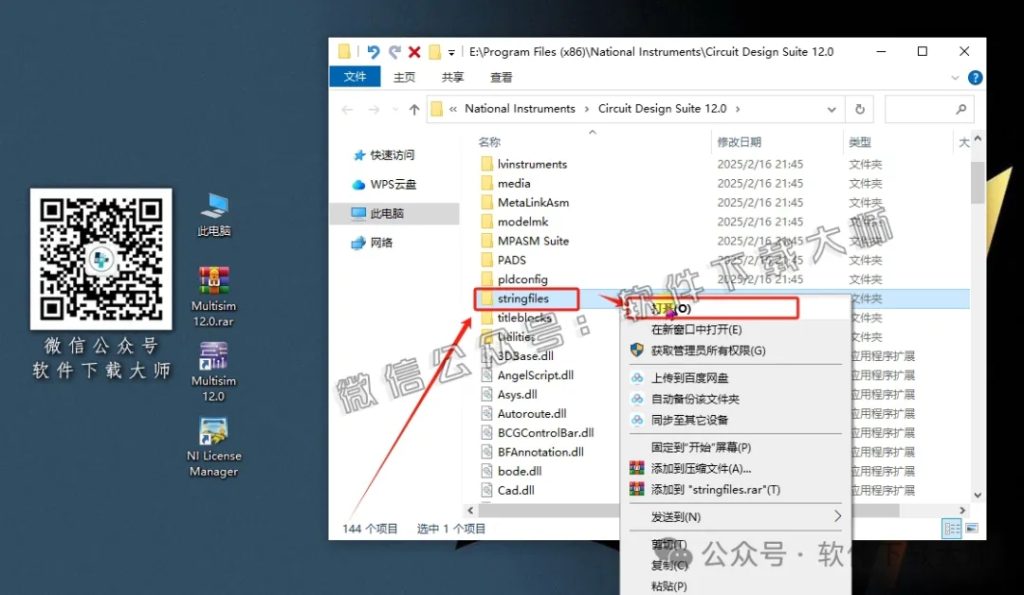Screen dimensions: 1024x595
Task: Click the up-arrow navigation icon
Action: pos(413,108)
